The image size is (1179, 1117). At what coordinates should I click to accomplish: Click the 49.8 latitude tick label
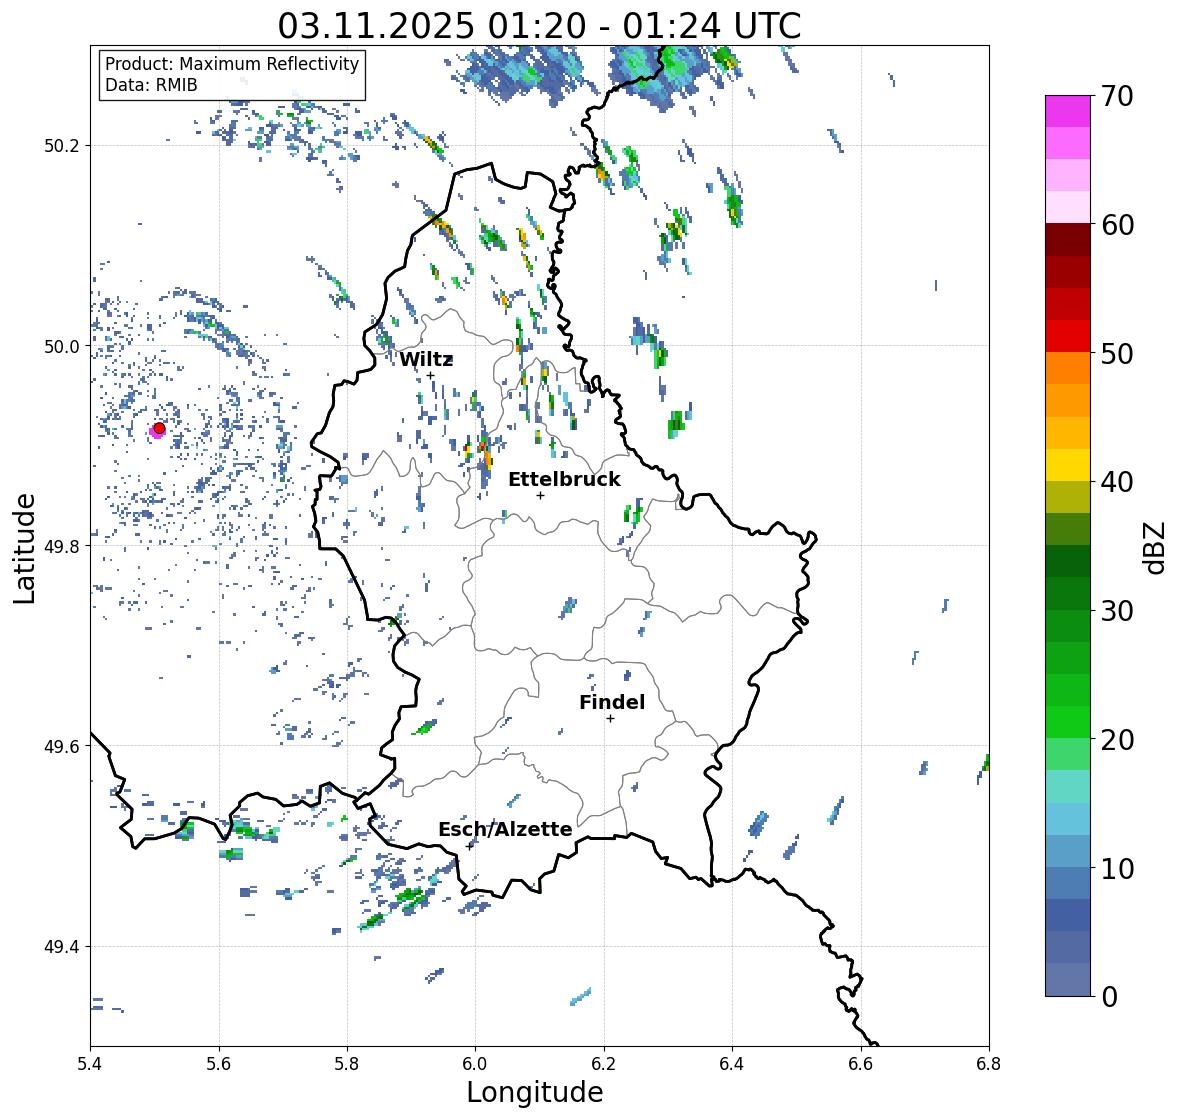pyautogui.click(x=62, y=546)
